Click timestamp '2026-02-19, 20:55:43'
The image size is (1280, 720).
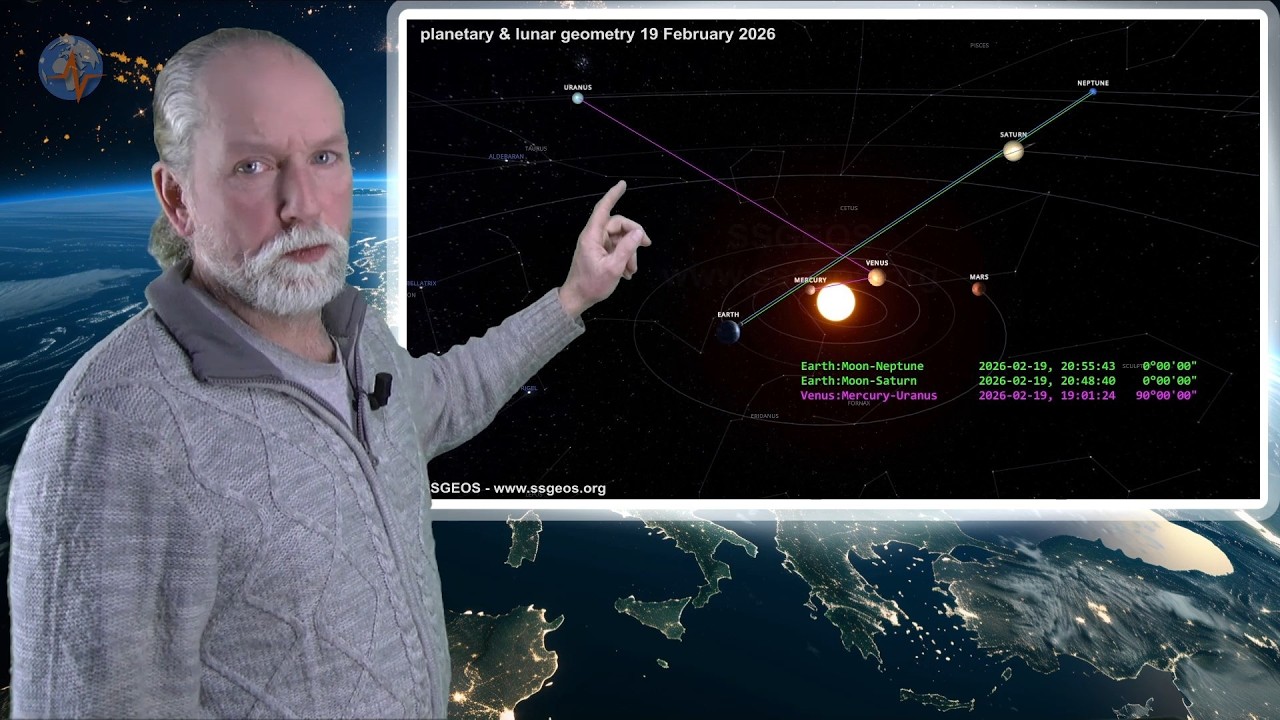tap(1047, 367)
